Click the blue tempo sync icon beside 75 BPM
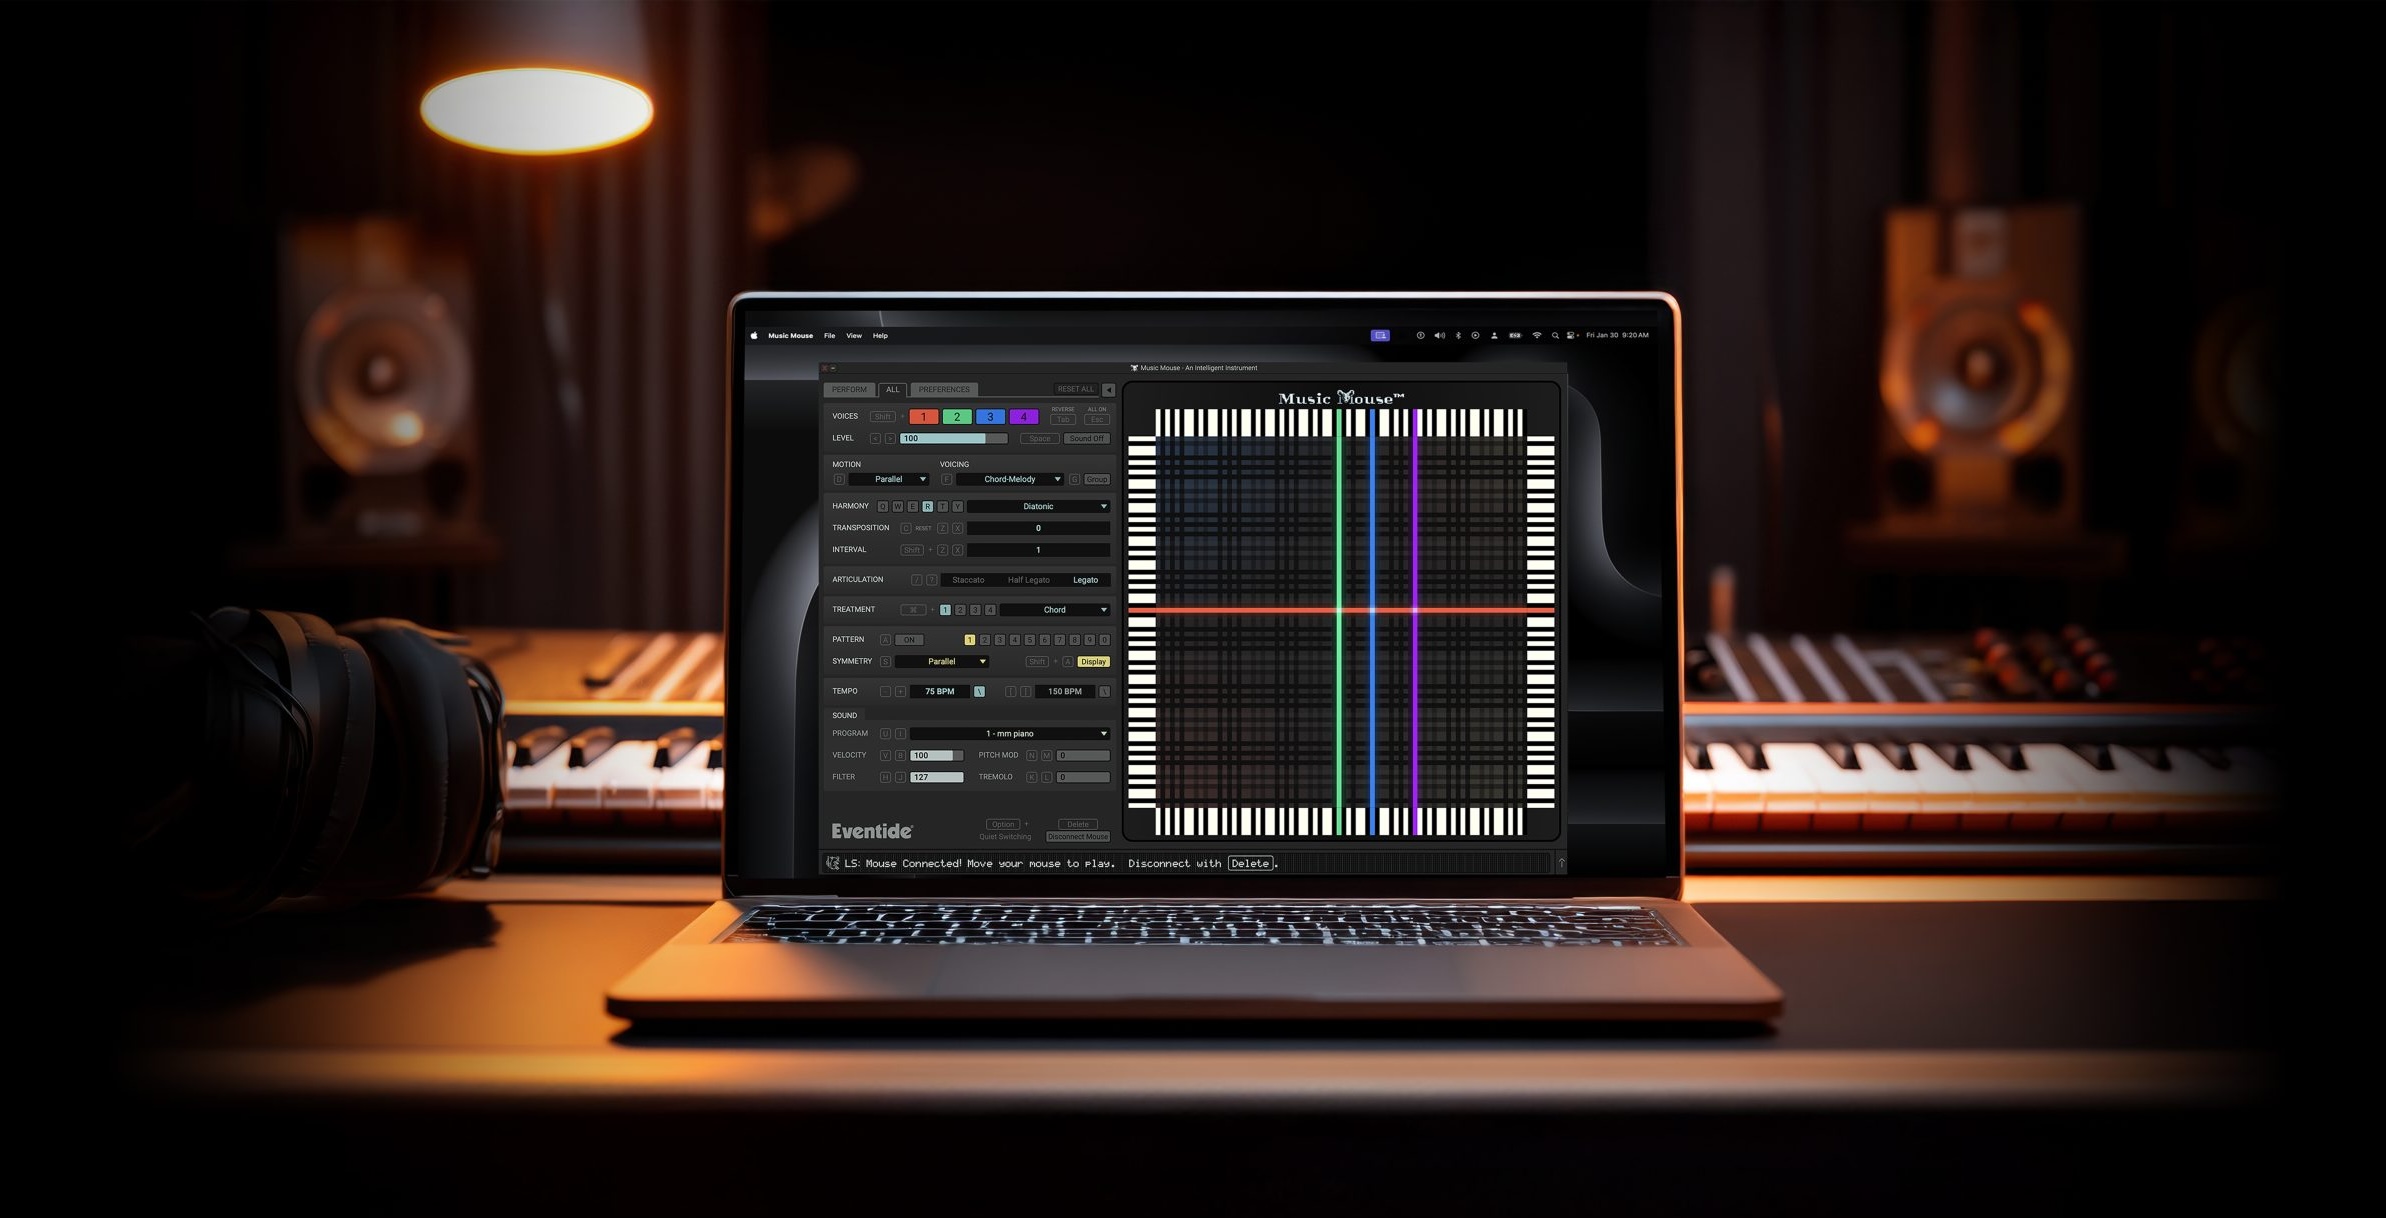 click(x=979, y=692)
